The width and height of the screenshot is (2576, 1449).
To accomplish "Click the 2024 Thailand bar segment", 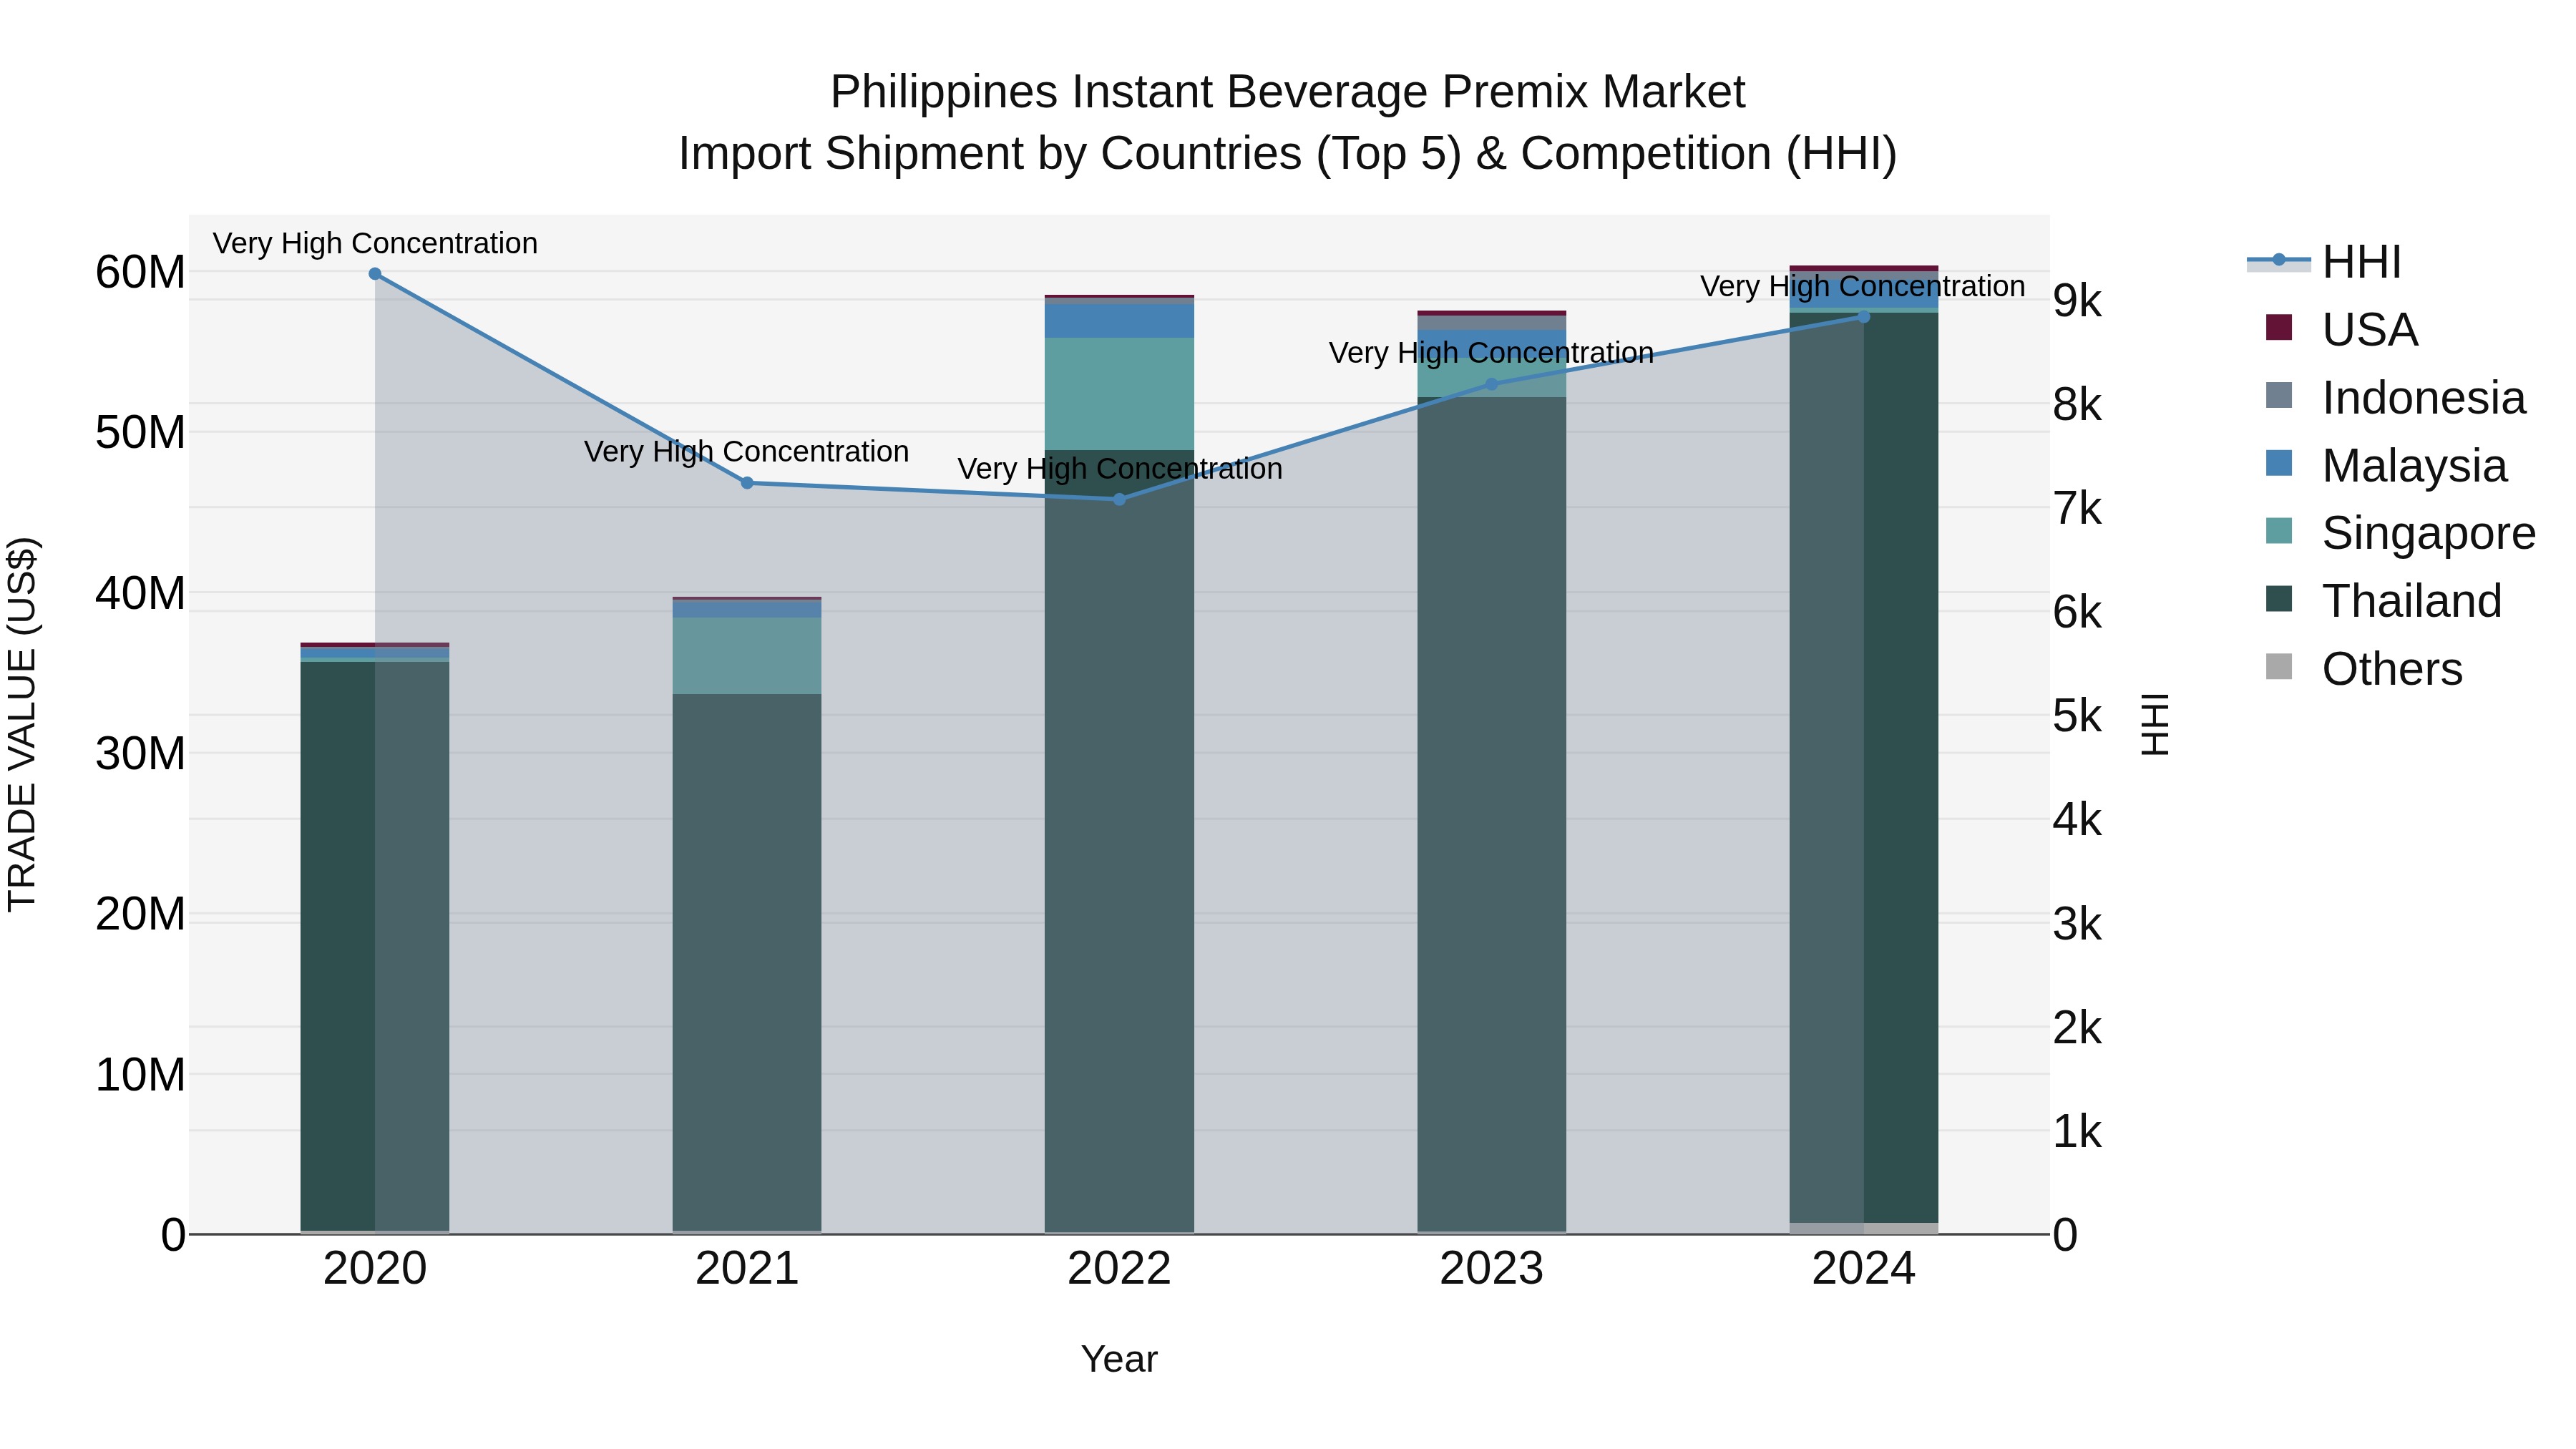I will click(1864, 768).
